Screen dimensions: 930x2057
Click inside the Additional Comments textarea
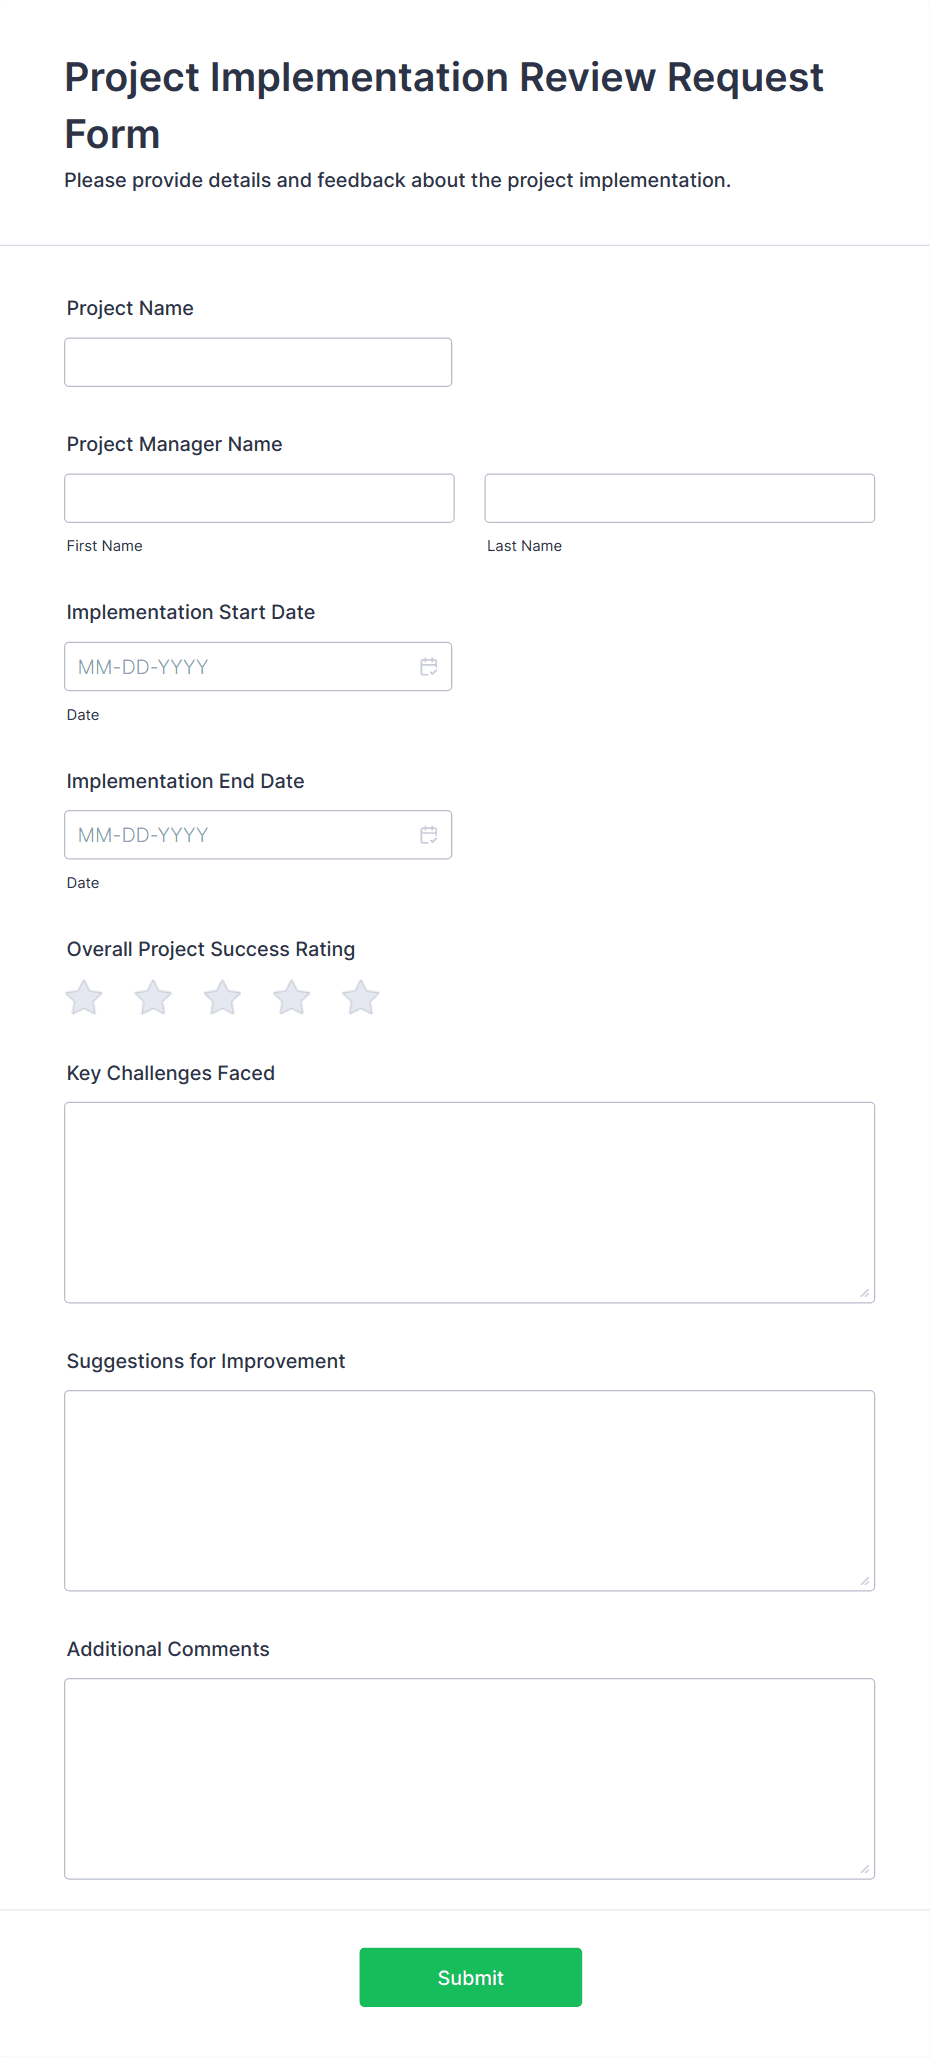pyautogui.click(x=469, y=1778)
